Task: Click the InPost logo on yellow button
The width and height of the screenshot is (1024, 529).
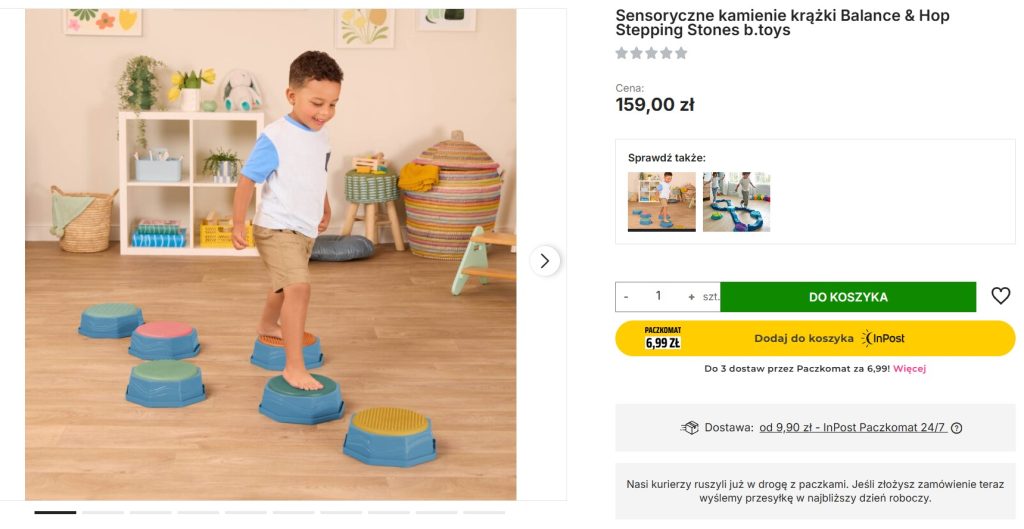Action: [882, 338]
